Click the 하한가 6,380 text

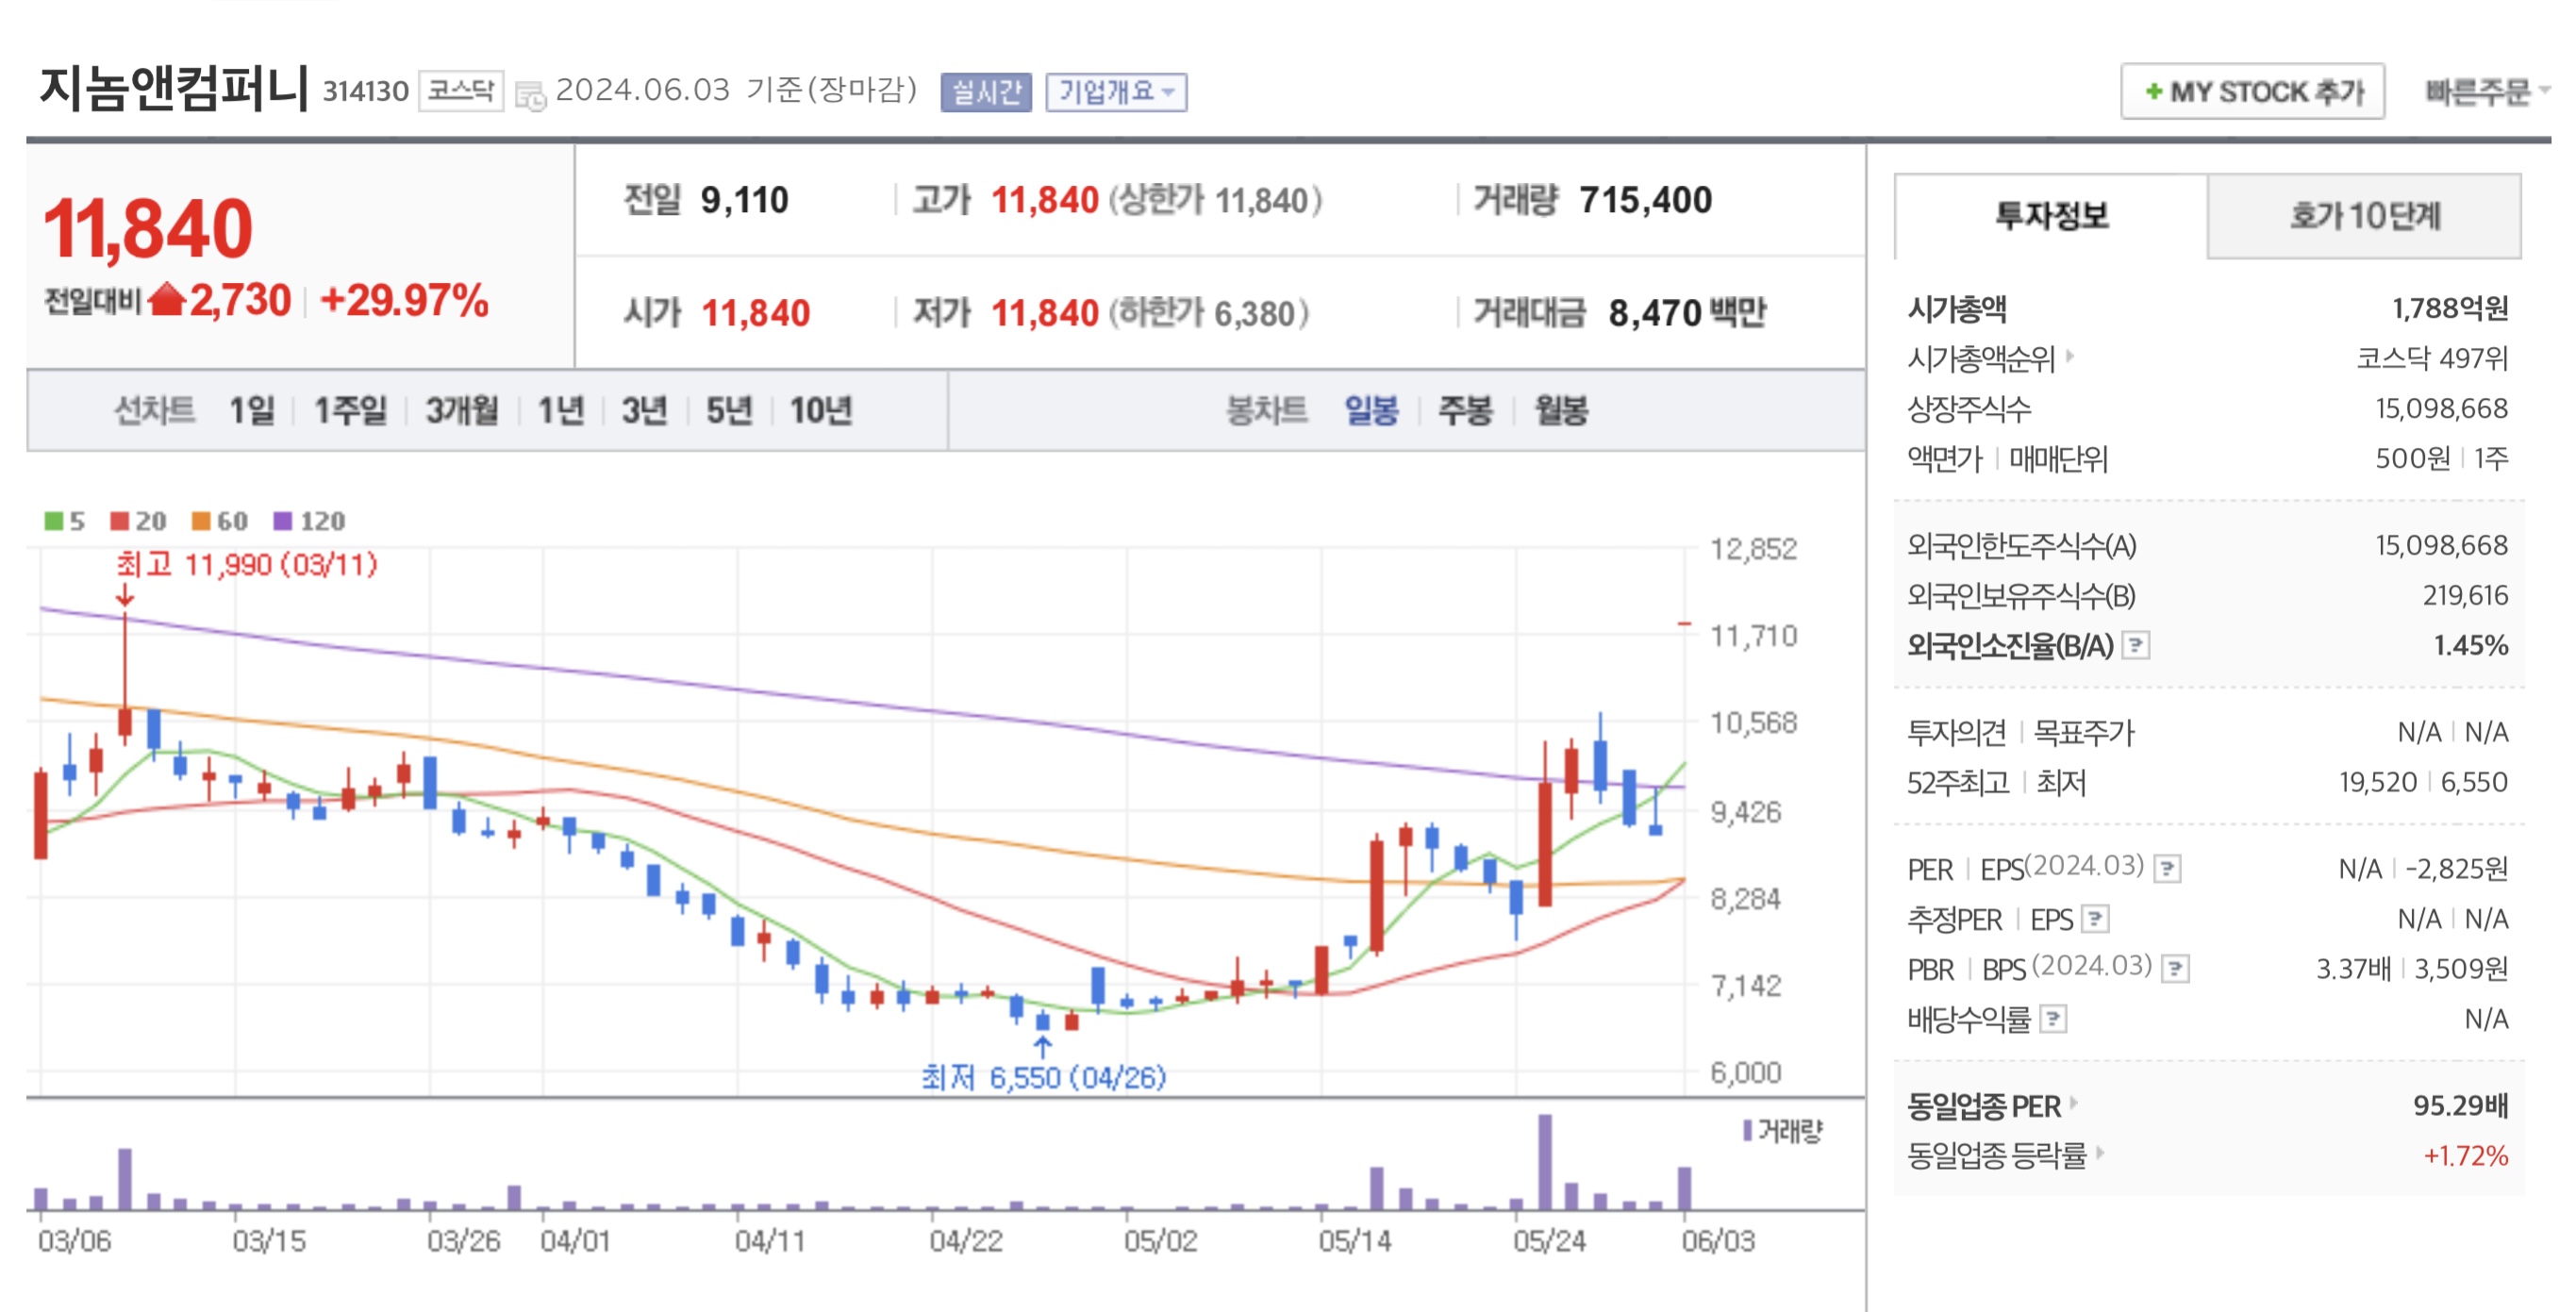click(1208, 313)
